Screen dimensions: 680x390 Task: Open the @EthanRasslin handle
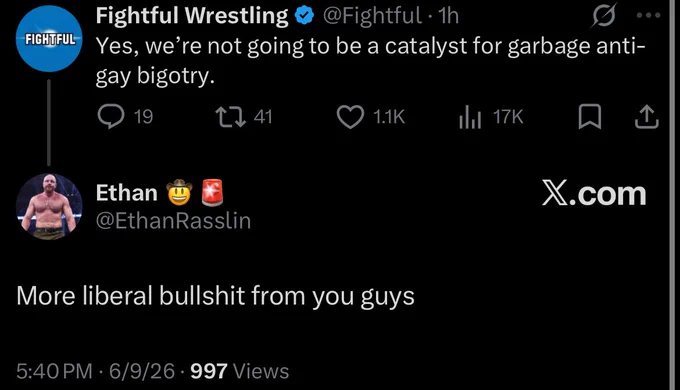173,220
